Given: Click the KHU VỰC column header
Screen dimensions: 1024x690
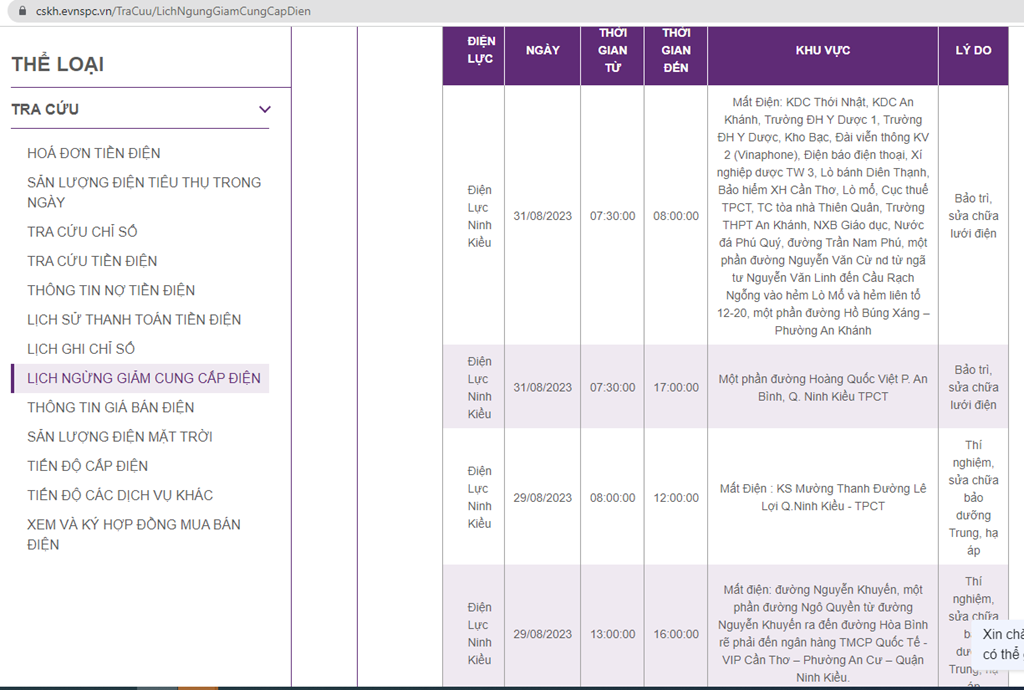Looking at the screenshot, I should tap(823, 50).
